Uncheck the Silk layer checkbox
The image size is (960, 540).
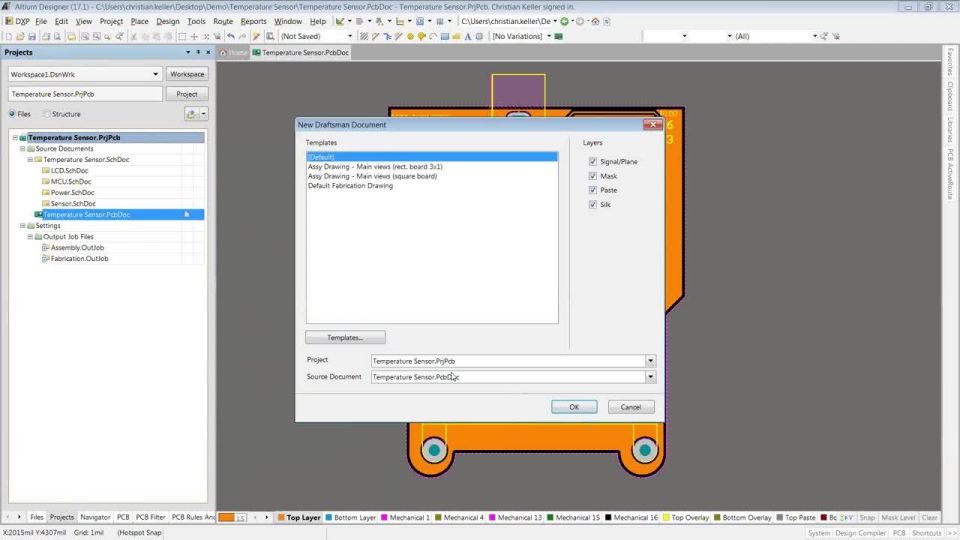point(593,204)
